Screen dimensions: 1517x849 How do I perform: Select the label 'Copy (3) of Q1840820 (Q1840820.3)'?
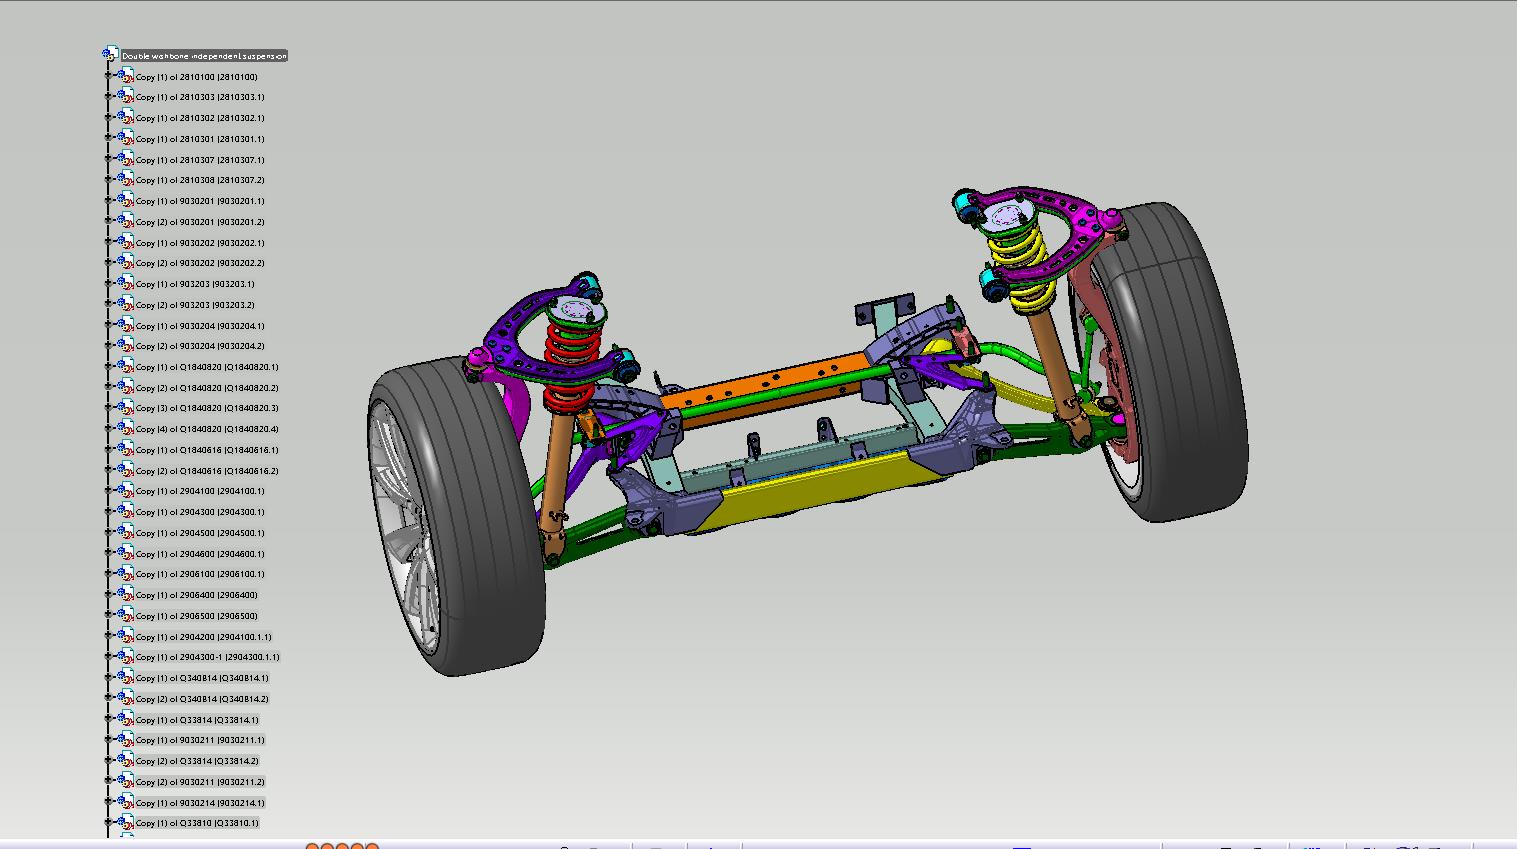207,408
